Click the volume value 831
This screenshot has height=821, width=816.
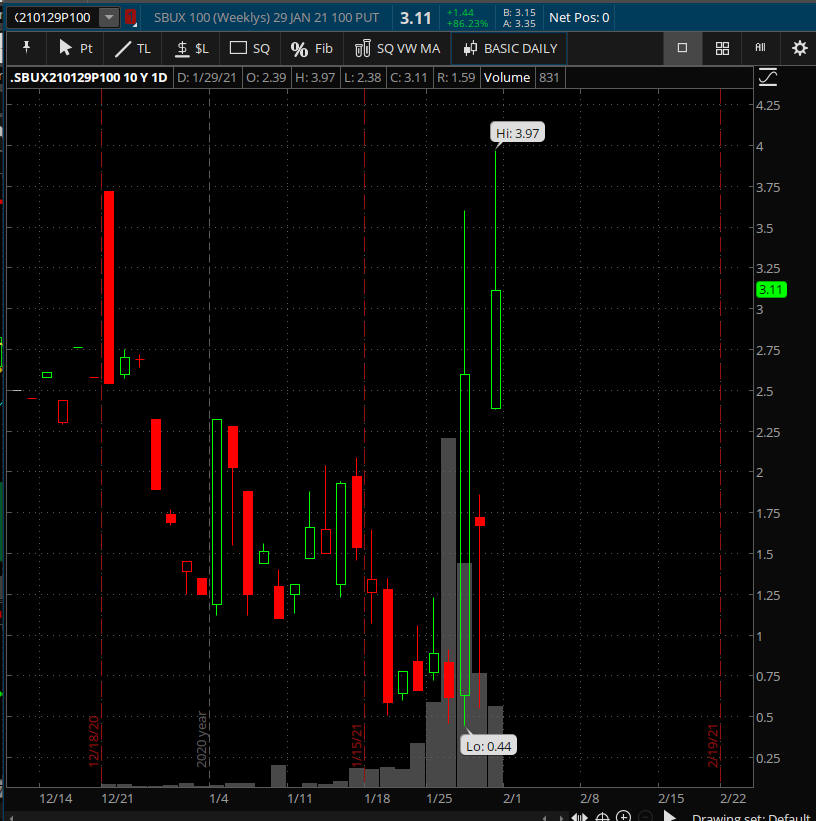click(549, 77)
